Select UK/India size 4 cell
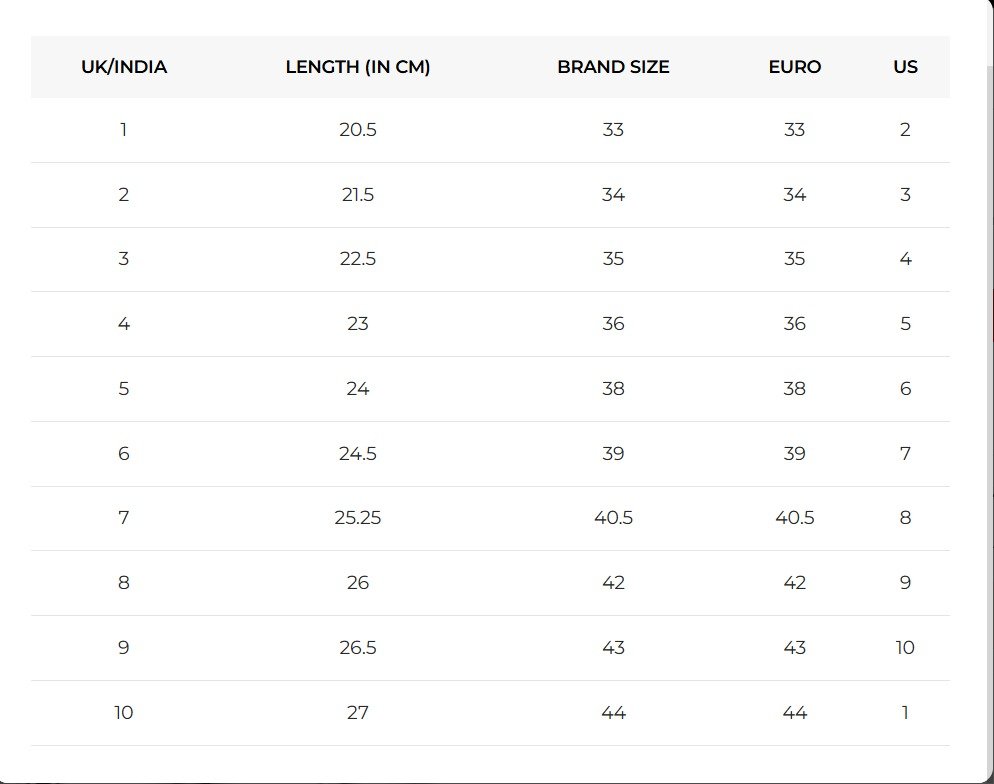Viewport: 994px width, 784px height. point(124,324)
